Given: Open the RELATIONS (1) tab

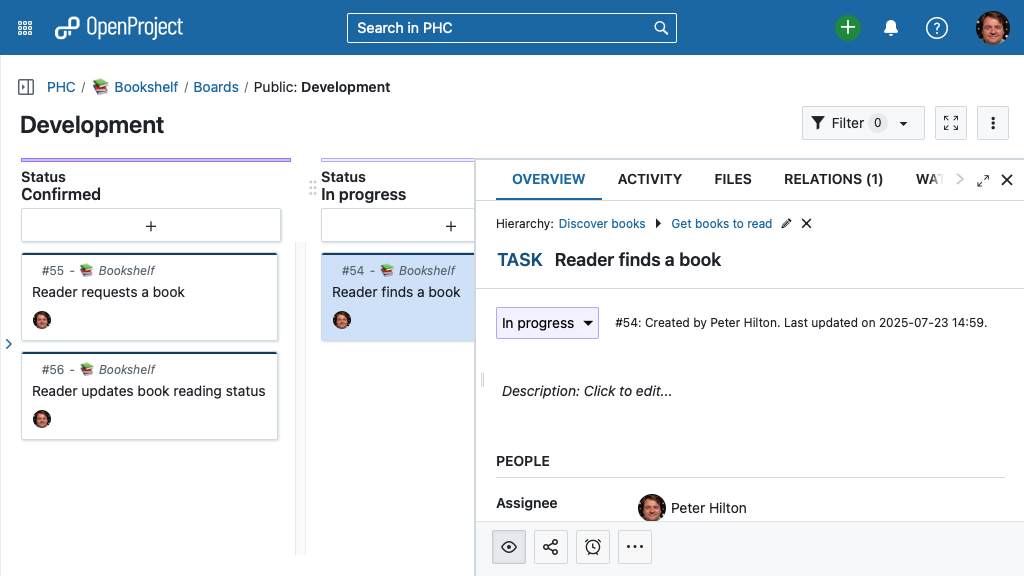Looking at the screenshot, I should tap(833, 179).
